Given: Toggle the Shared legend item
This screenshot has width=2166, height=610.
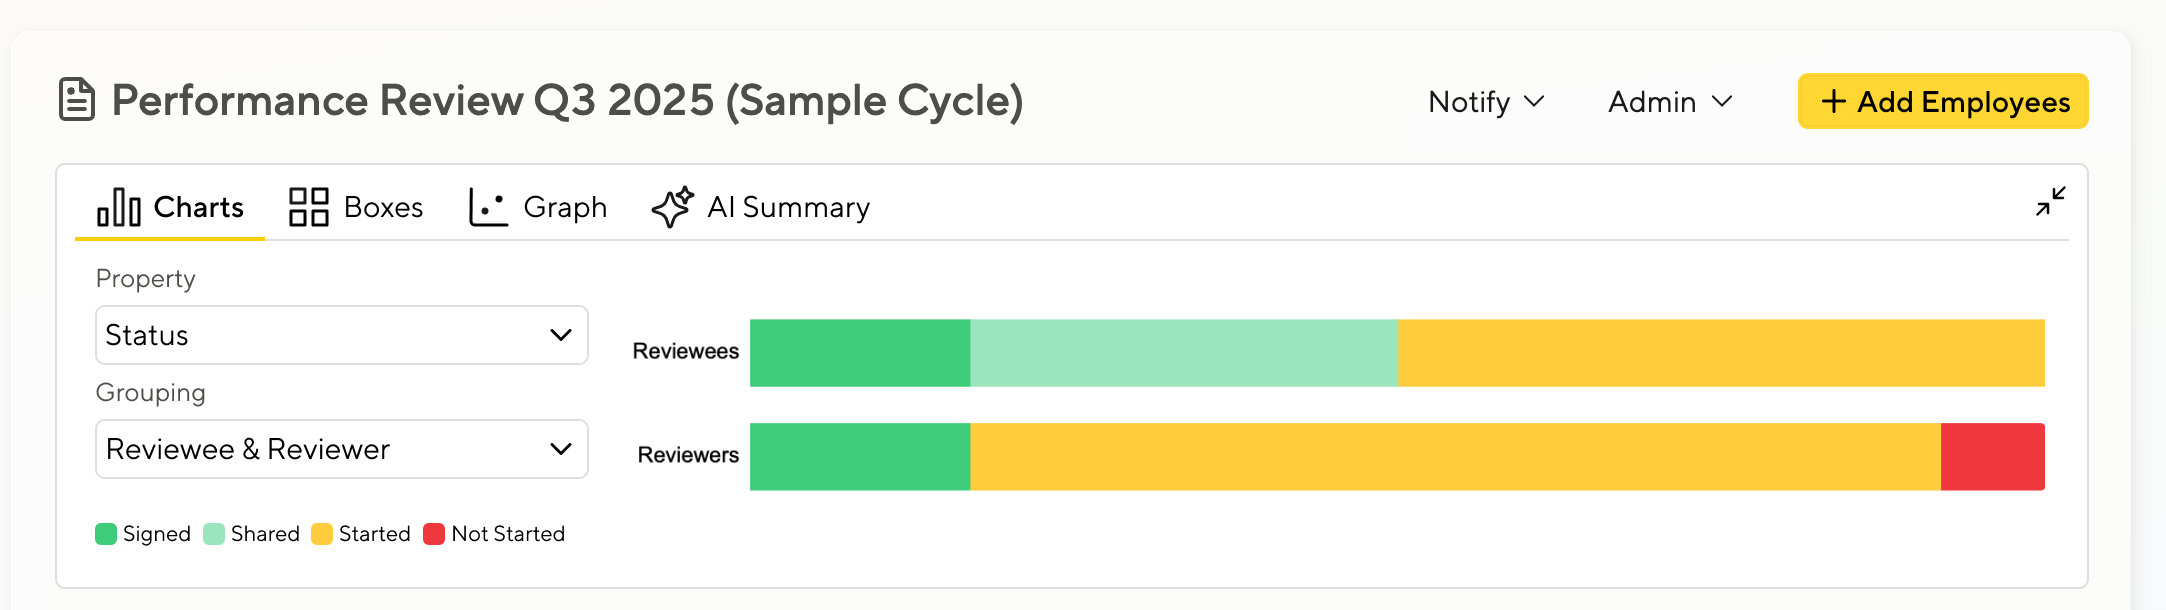Looking at the screenshot, I should (252, 534).
